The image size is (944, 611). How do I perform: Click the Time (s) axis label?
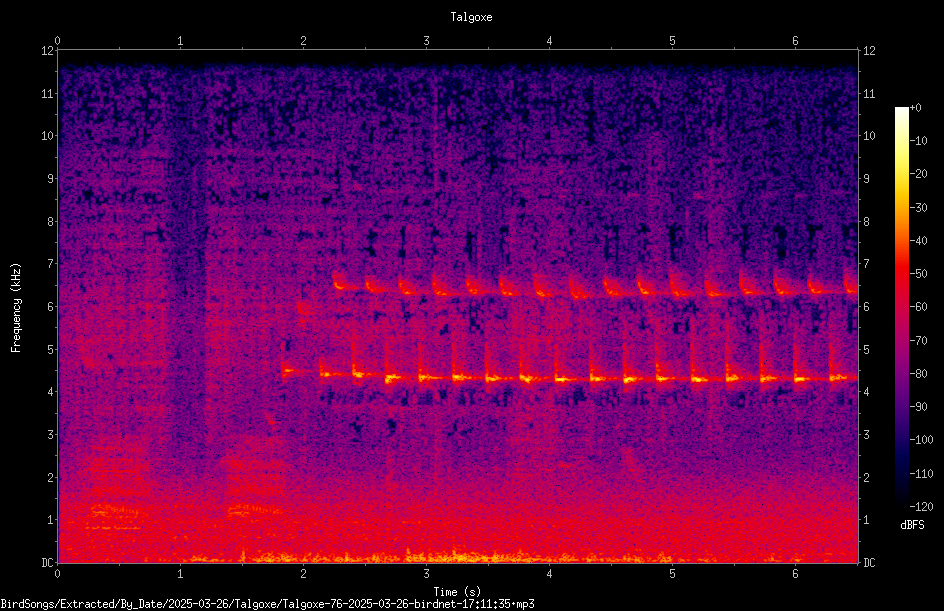[x=457, y=592]
